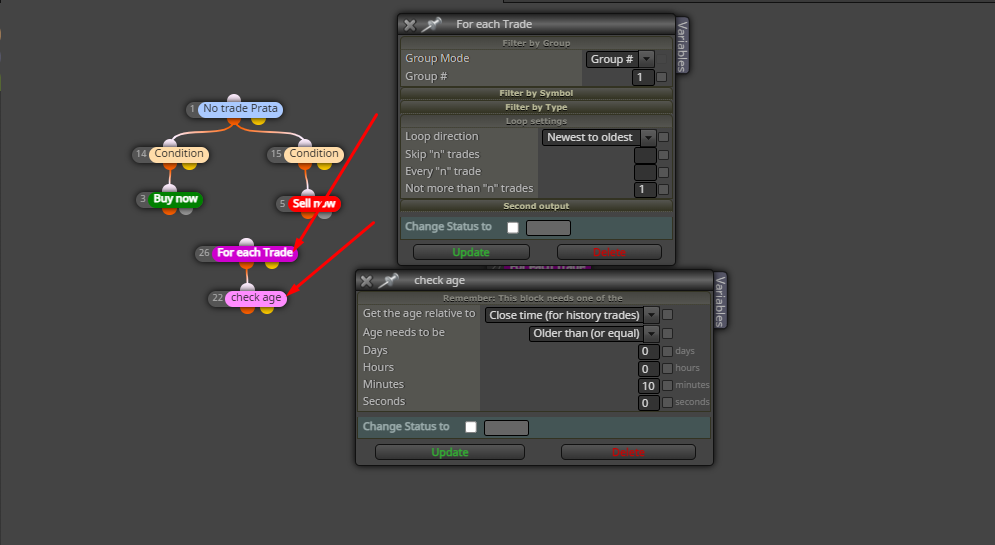Viewport: 995px width, 545px height.
Task: Click top input connector of For each Trade
Action: [246, 242]
